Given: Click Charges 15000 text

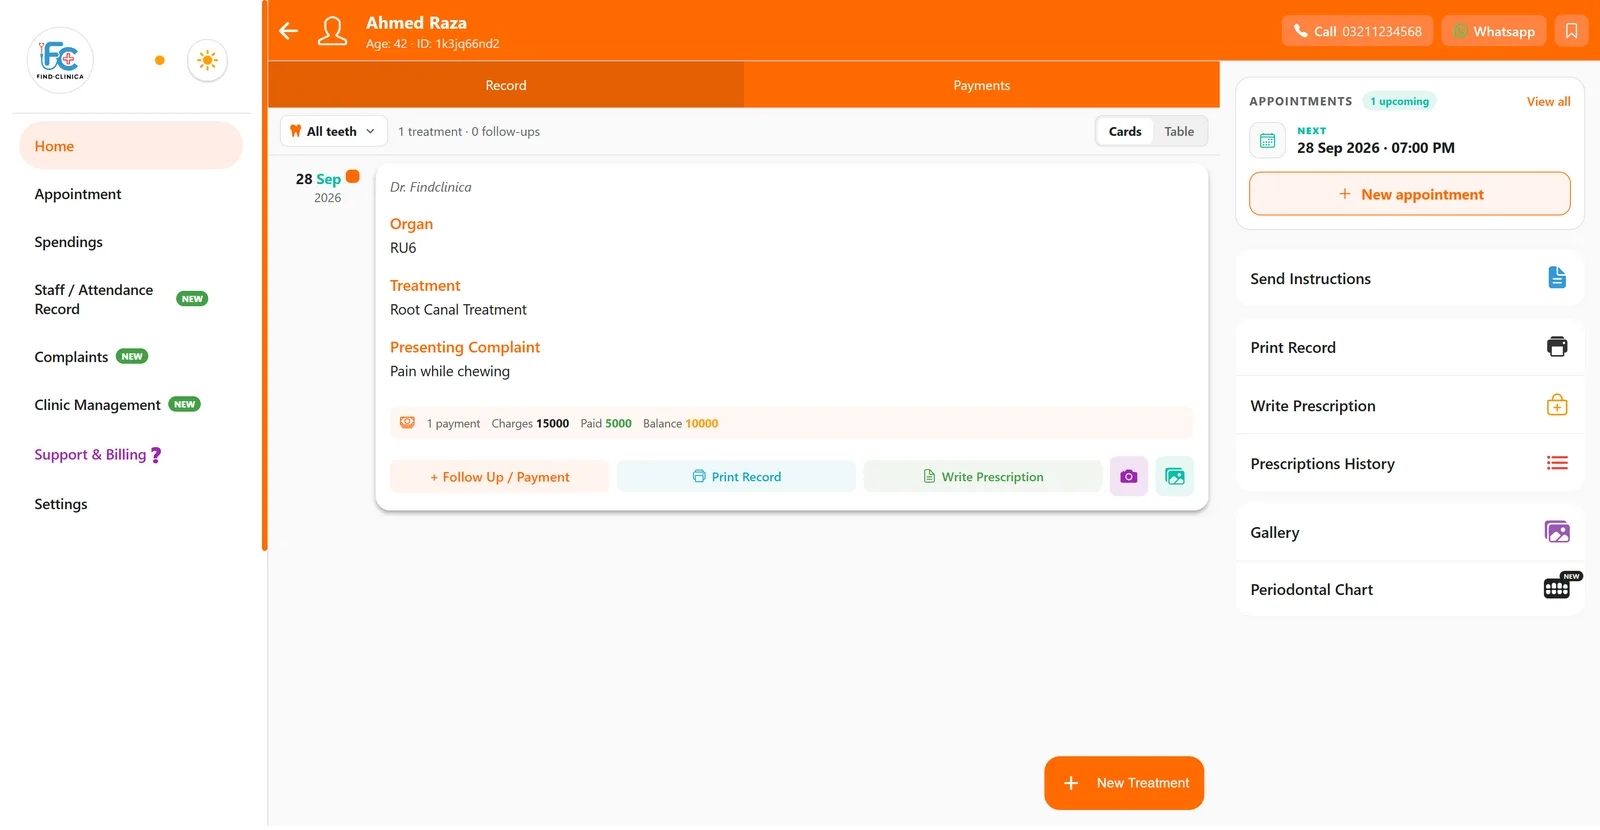Looking at the screenshot, I should pos(530,424).
